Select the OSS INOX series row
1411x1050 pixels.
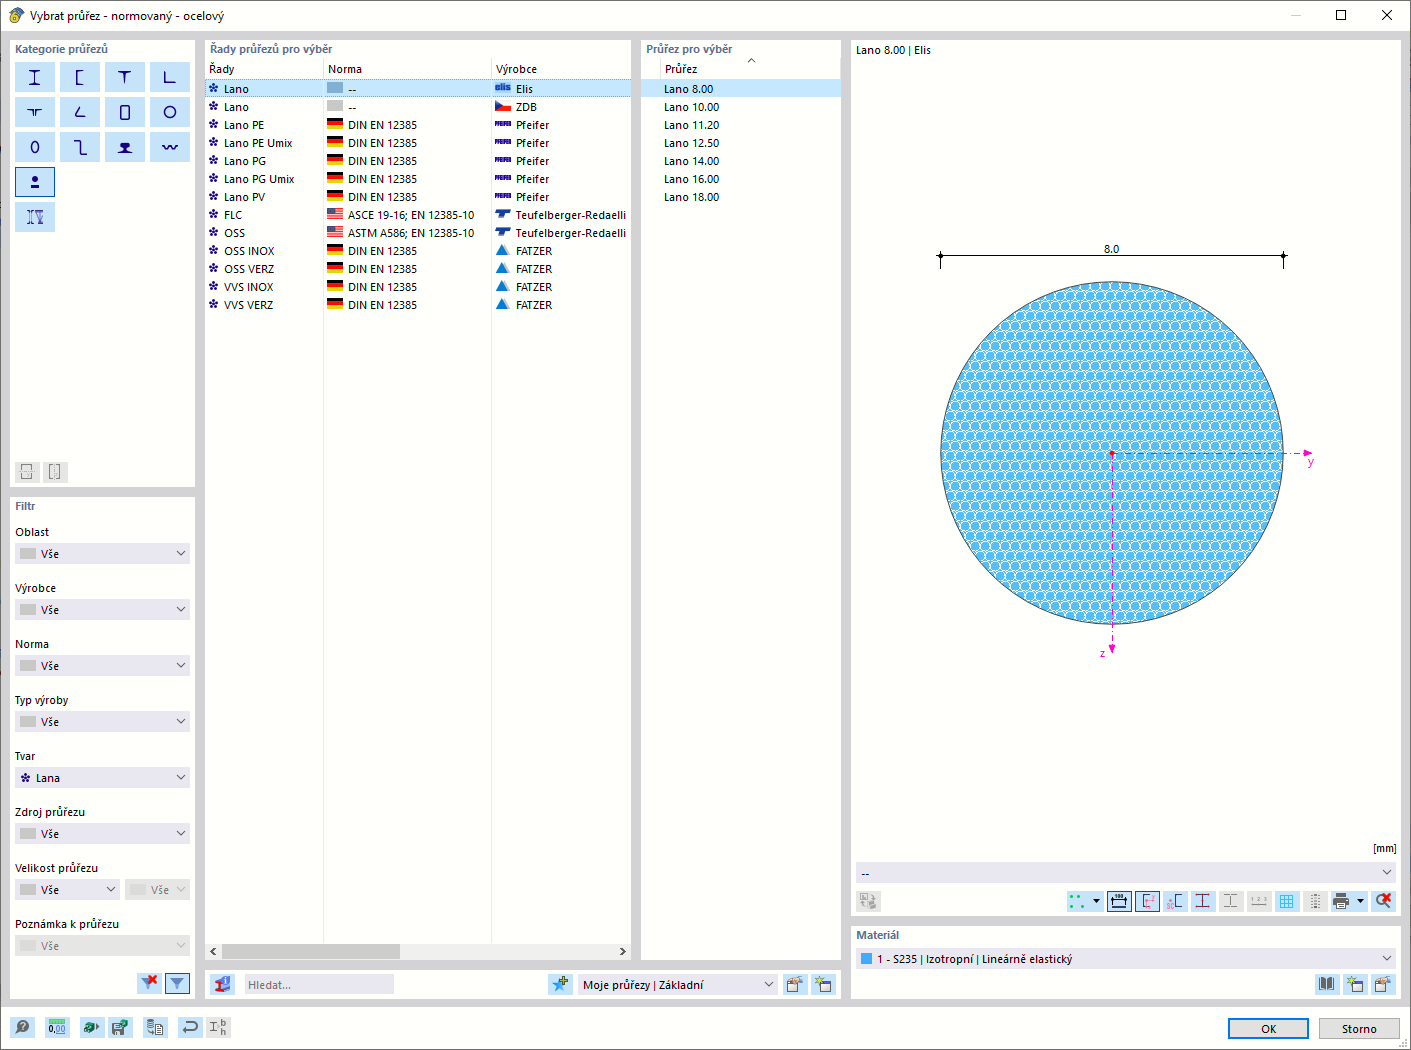(418, 251)
